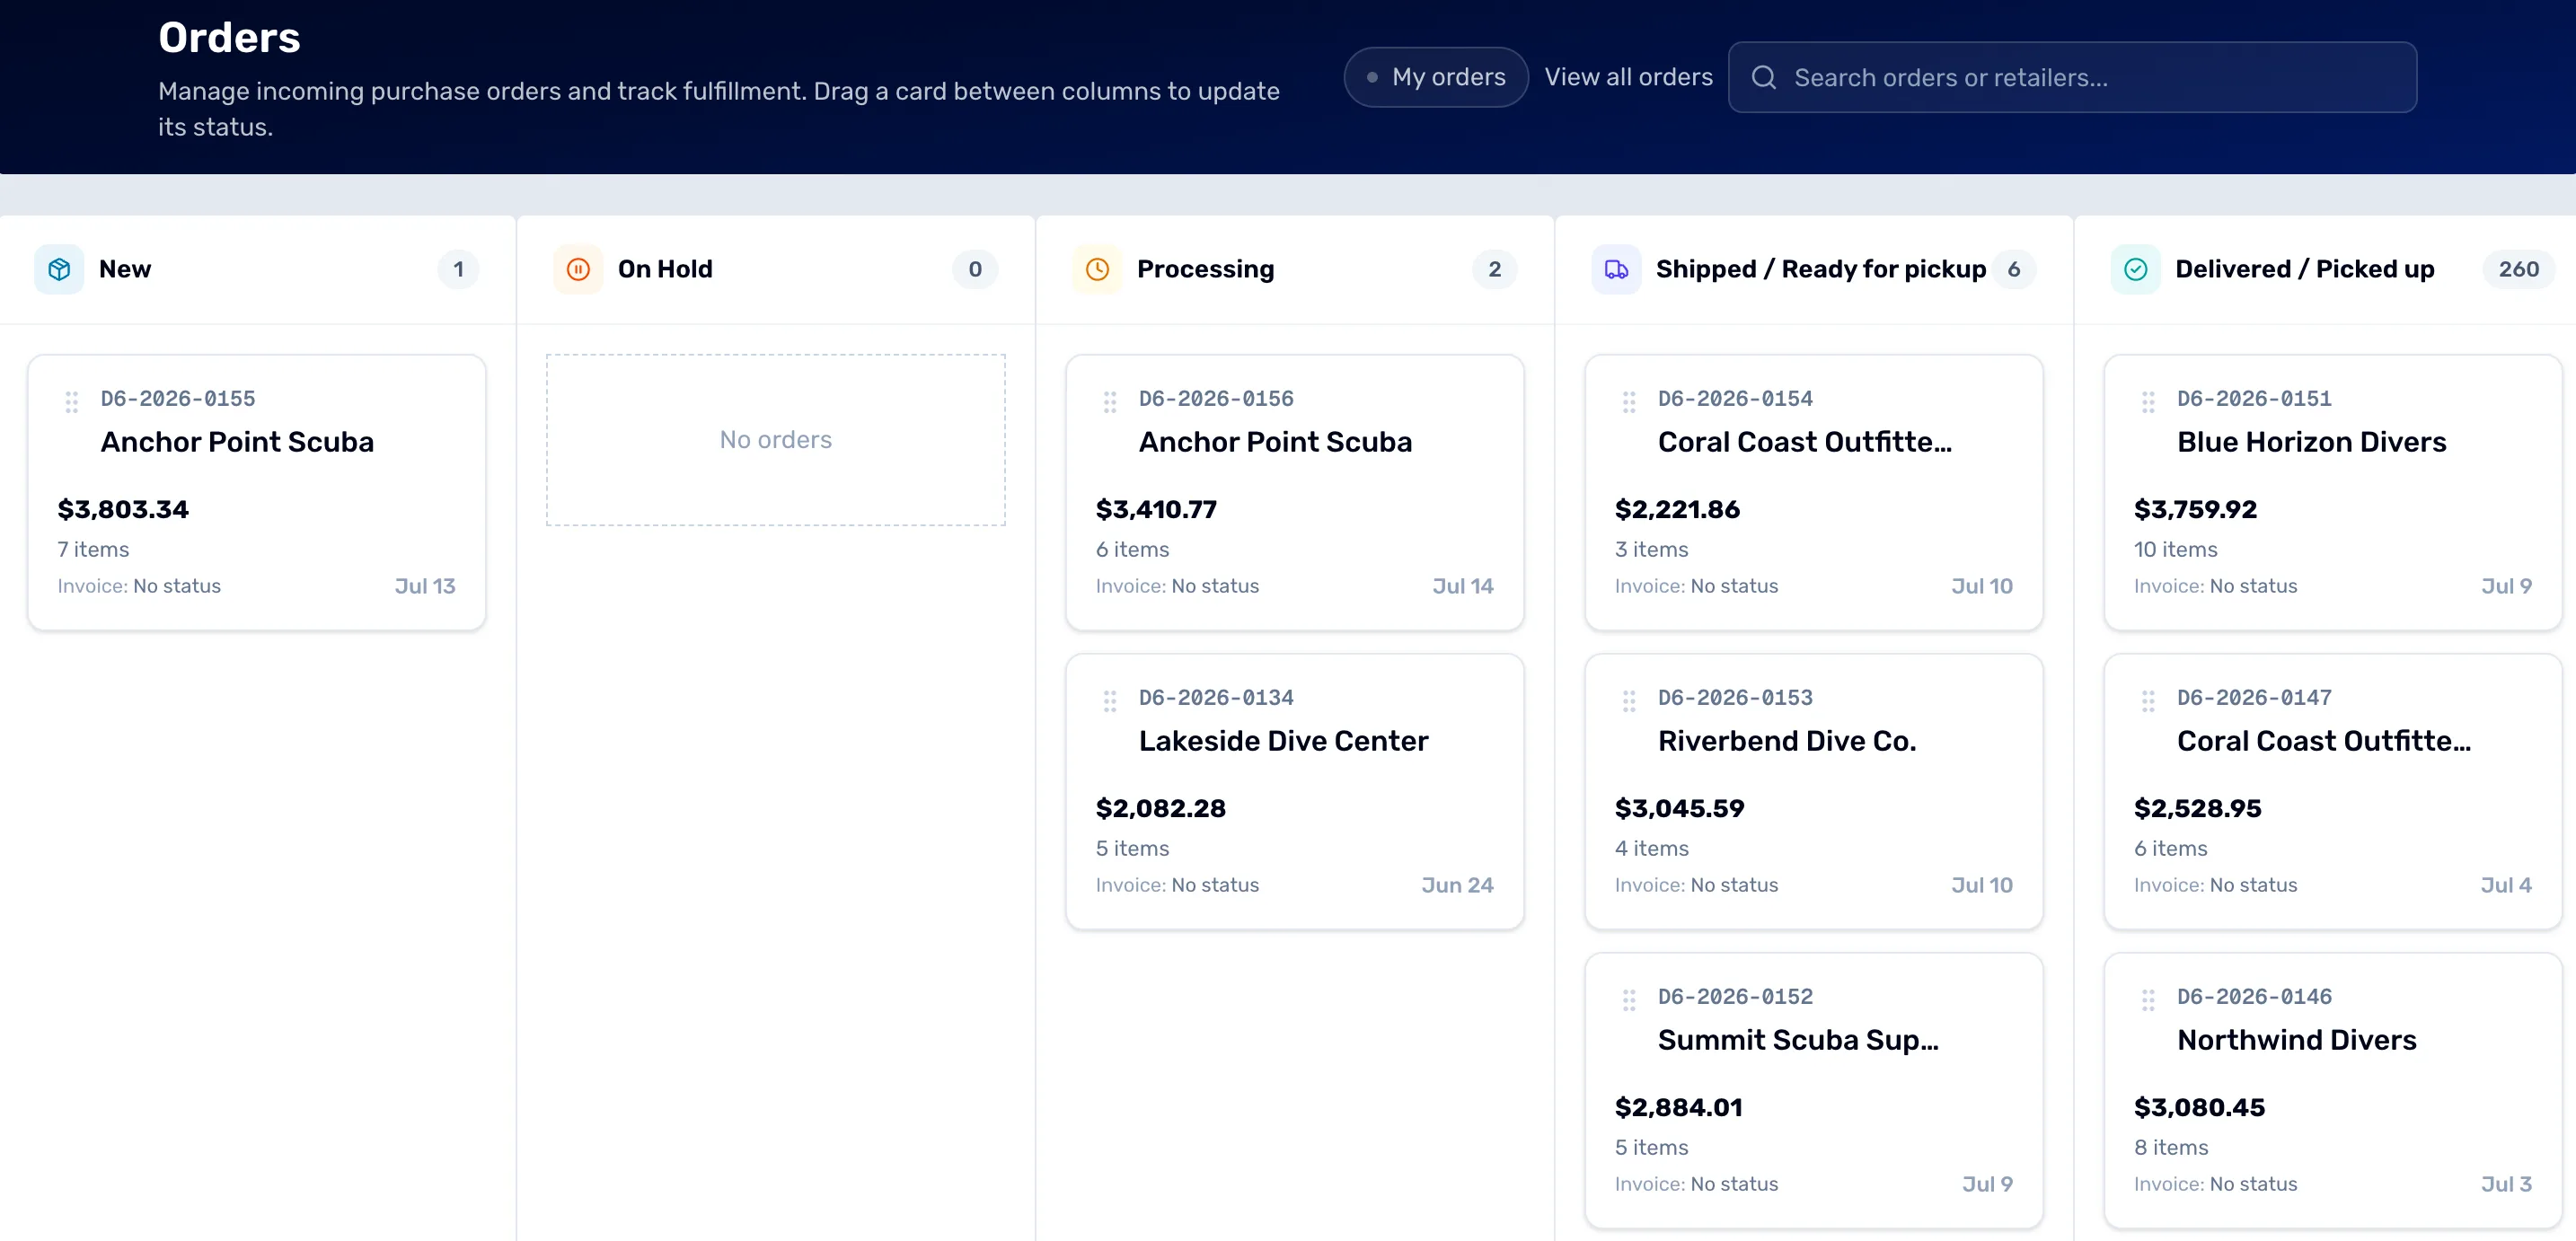Click the Shipped truck icon
The image size is (2576, 1241).
(1616, 269)
